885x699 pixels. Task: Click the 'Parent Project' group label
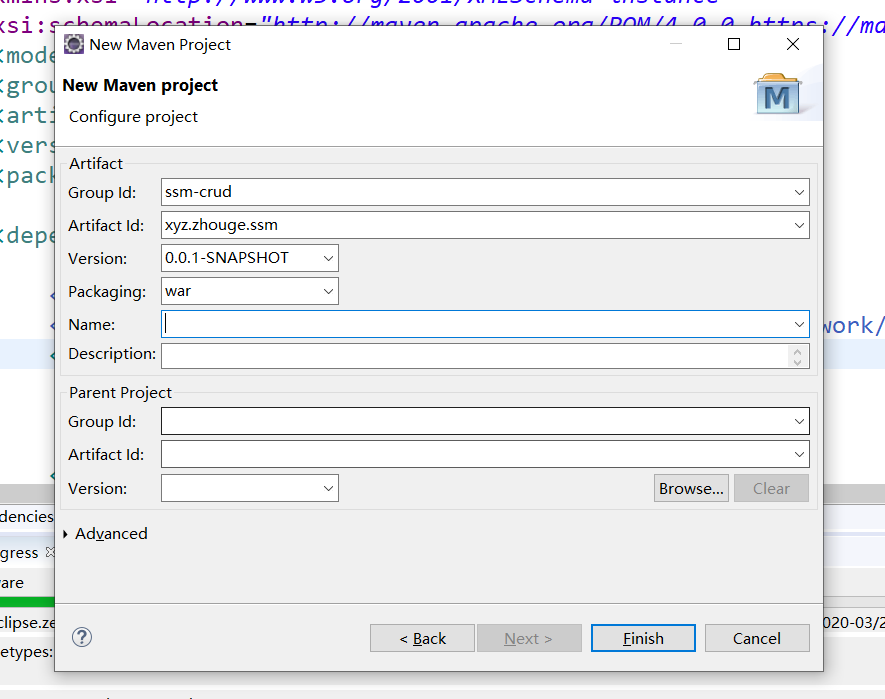coord(120,392)
